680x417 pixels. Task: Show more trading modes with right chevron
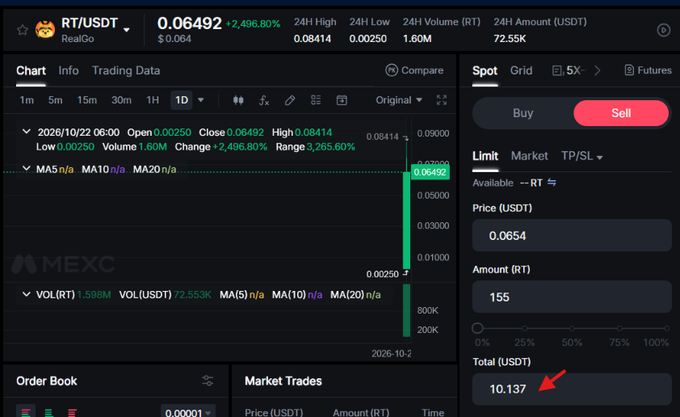pos(597,71)
